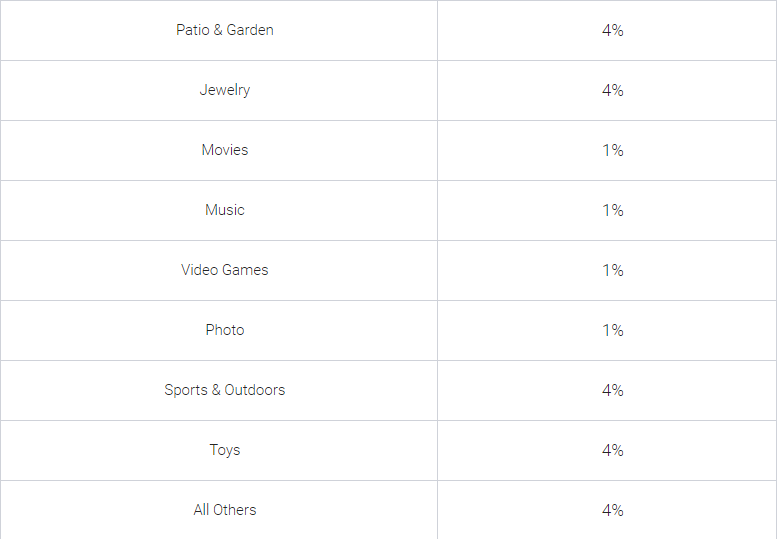779x539 pixels.
Task: Click the Jewelry category cell
Action: [x=225, y=90]
